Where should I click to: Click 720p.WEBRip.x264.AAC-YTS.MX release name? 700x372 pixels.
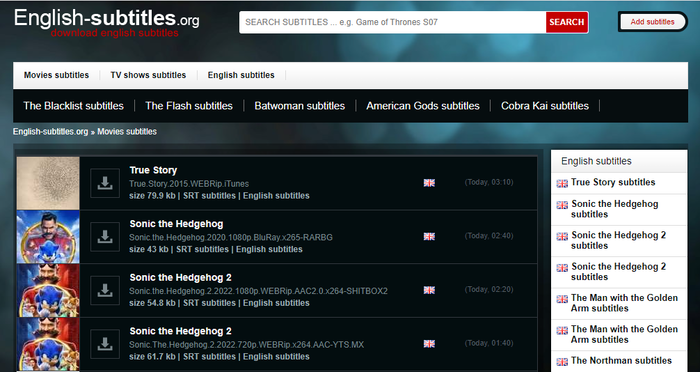pos(246,344)
